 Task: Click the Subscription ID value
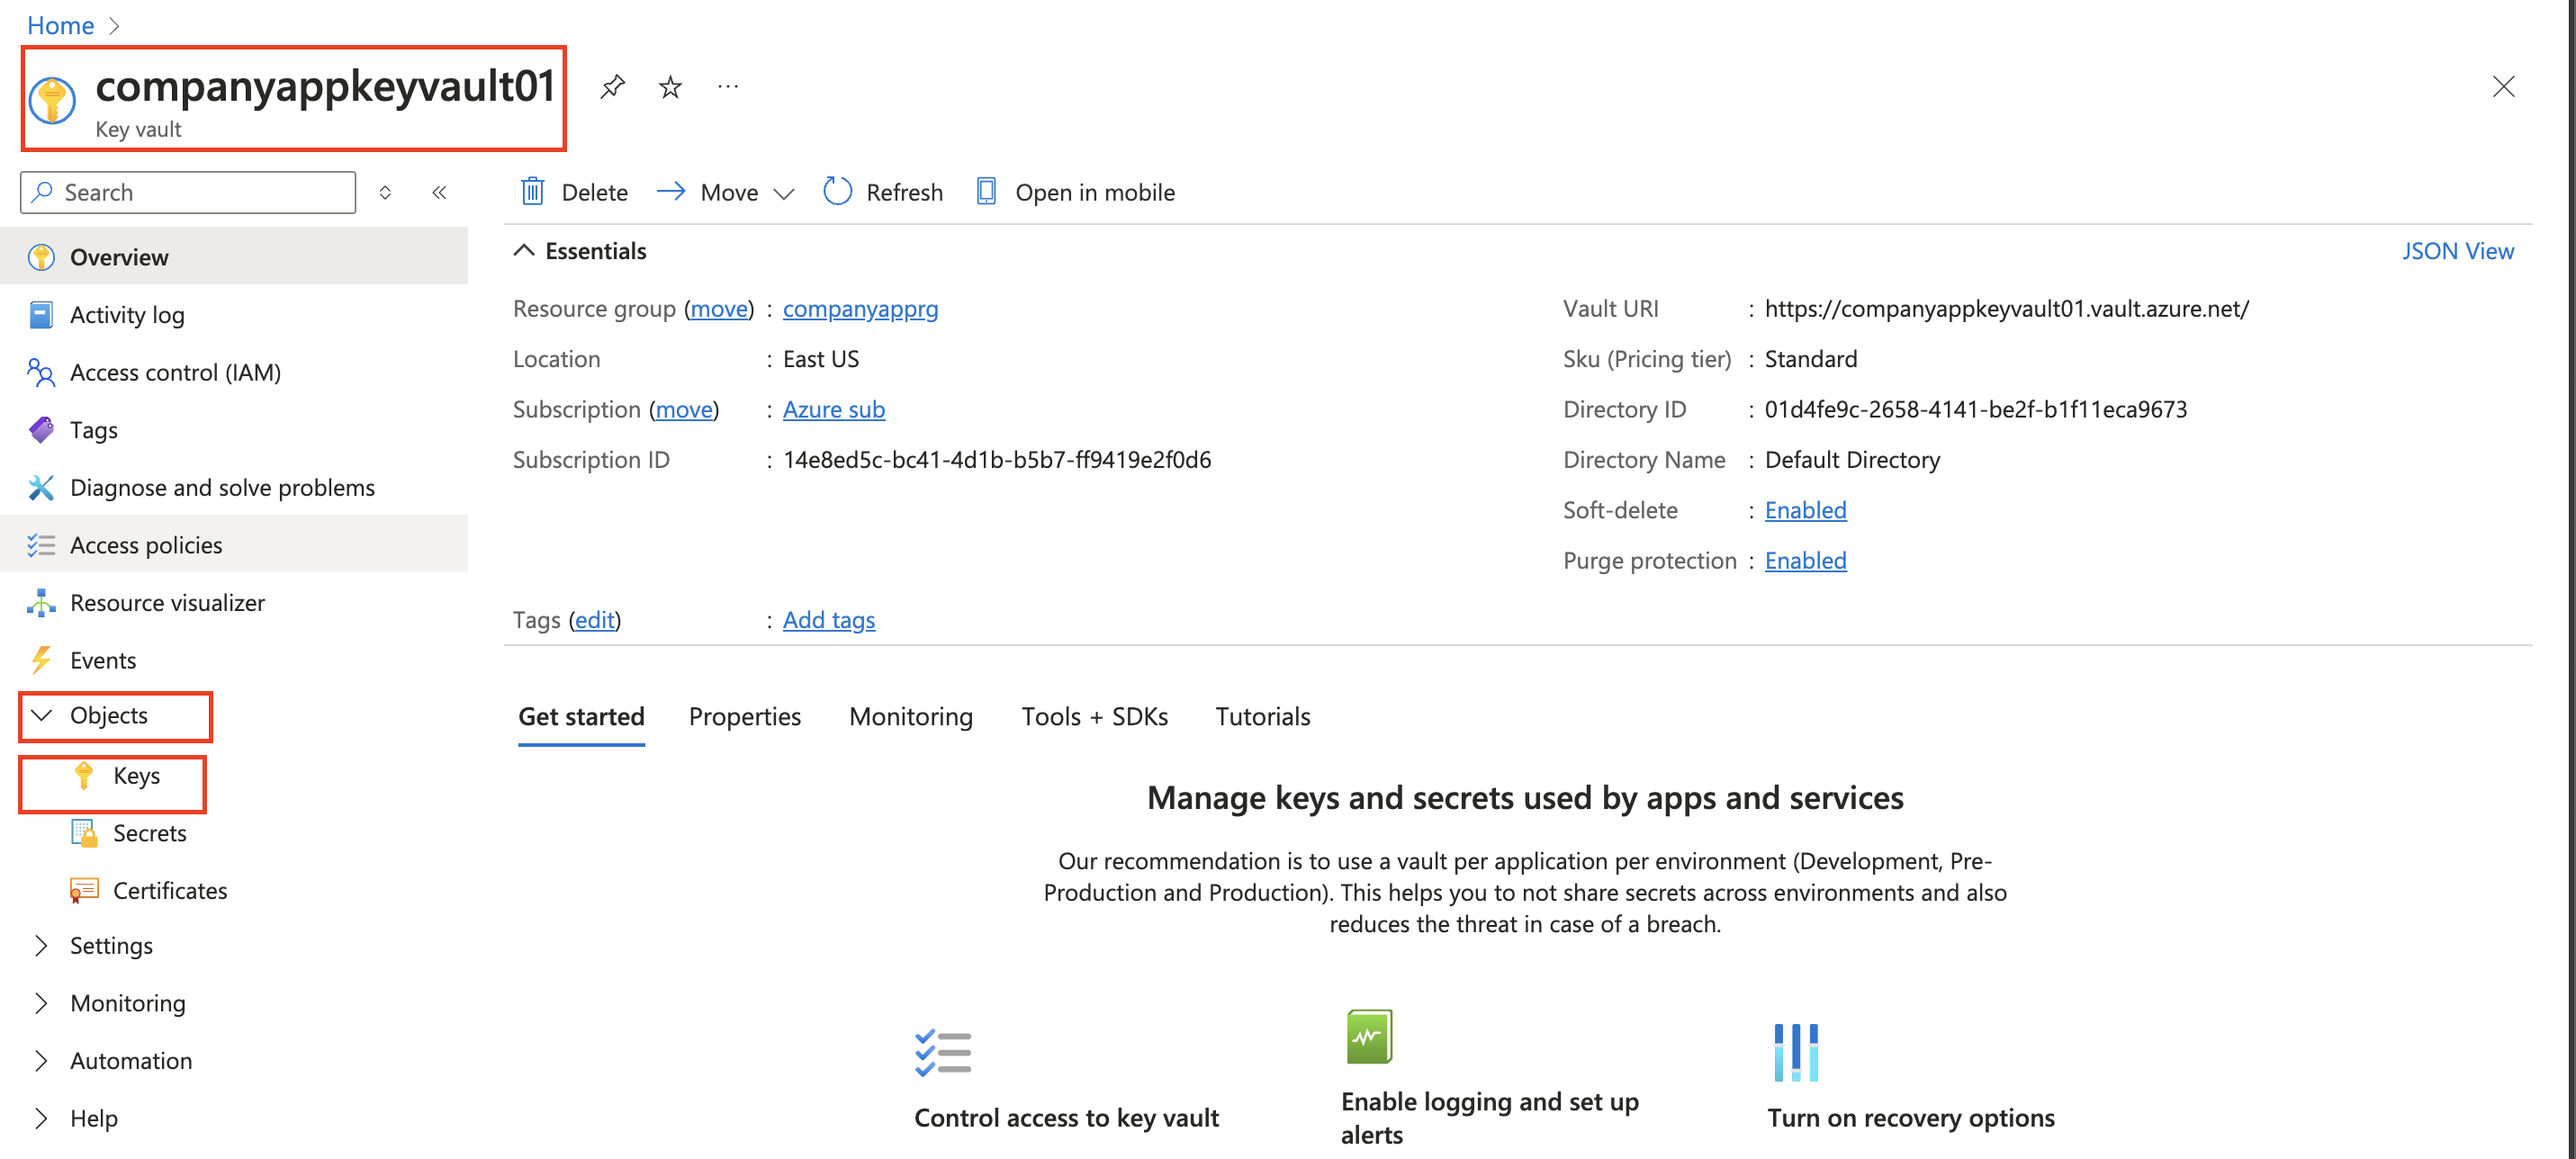click(996, 460)
